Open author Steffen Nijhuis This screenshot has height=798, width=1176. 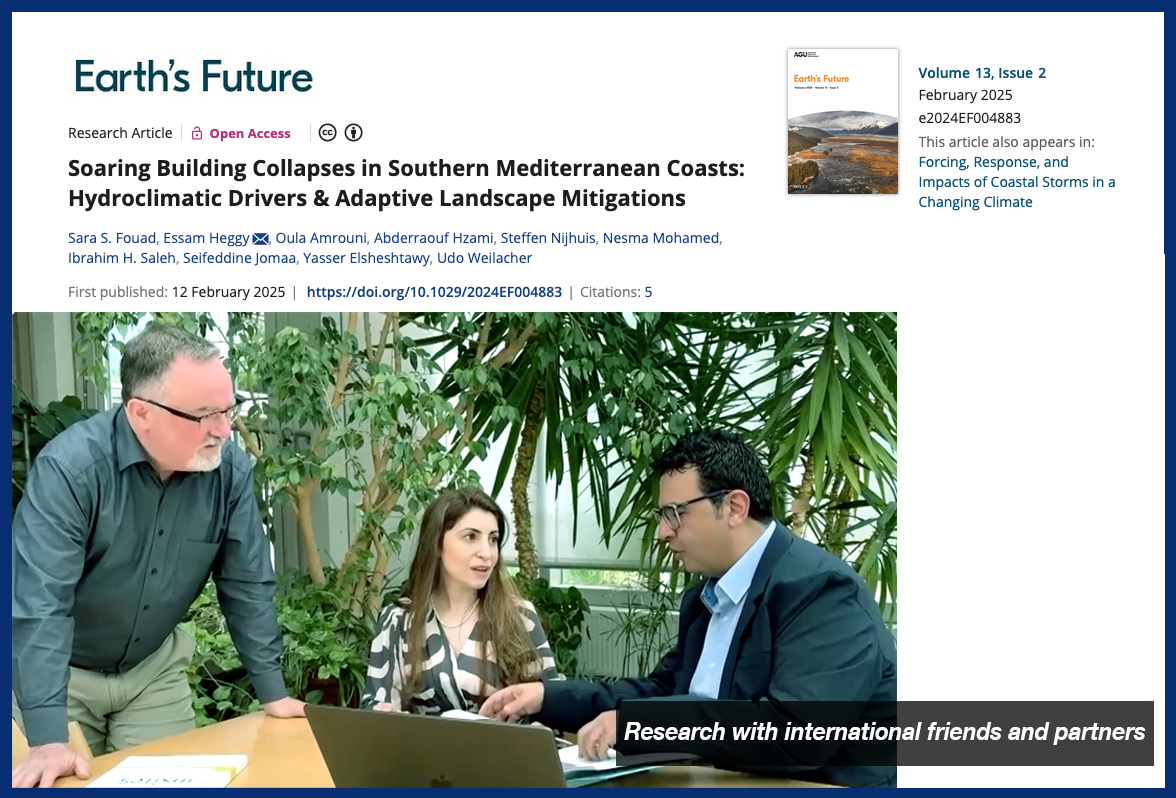click(548, 238)
